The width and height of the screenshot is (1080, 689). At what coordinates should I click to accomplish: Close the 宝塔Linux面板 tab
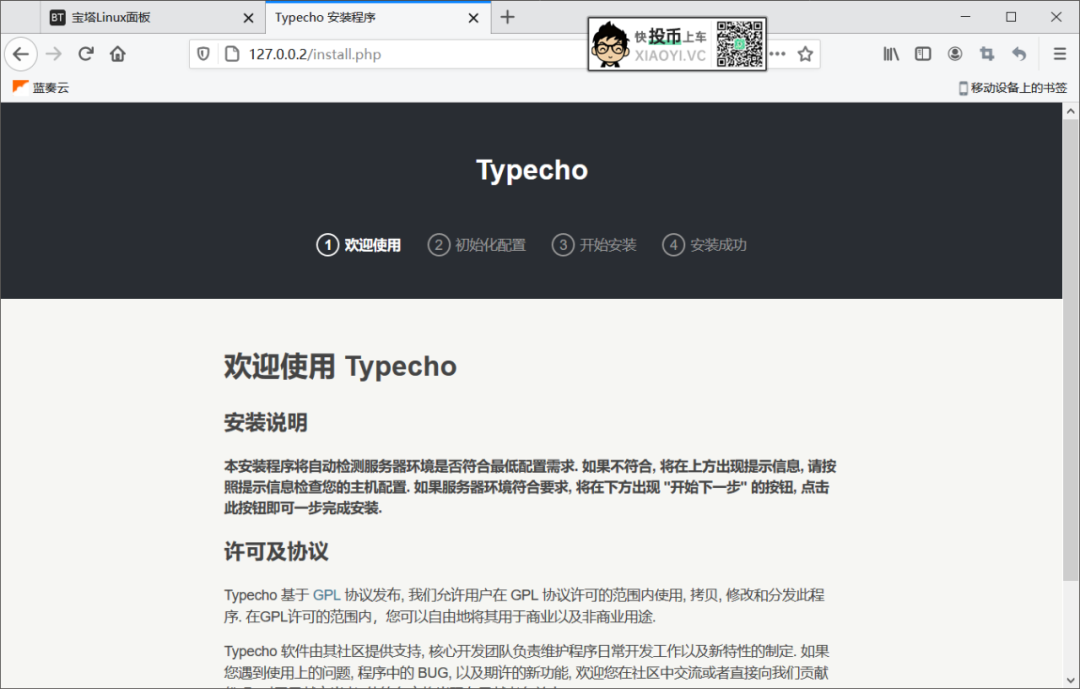coord(249,18)
